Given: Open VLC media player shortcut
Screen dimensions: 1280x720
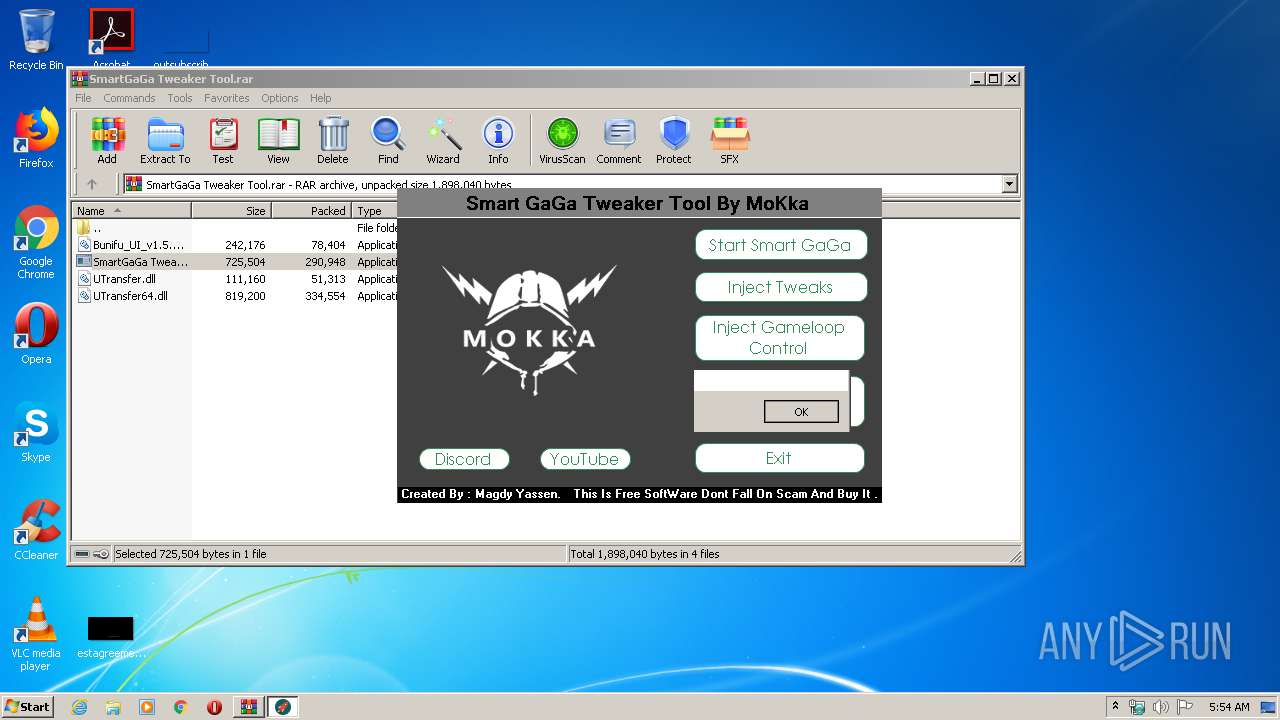Looking at the screenshot, I should point(36,634).
